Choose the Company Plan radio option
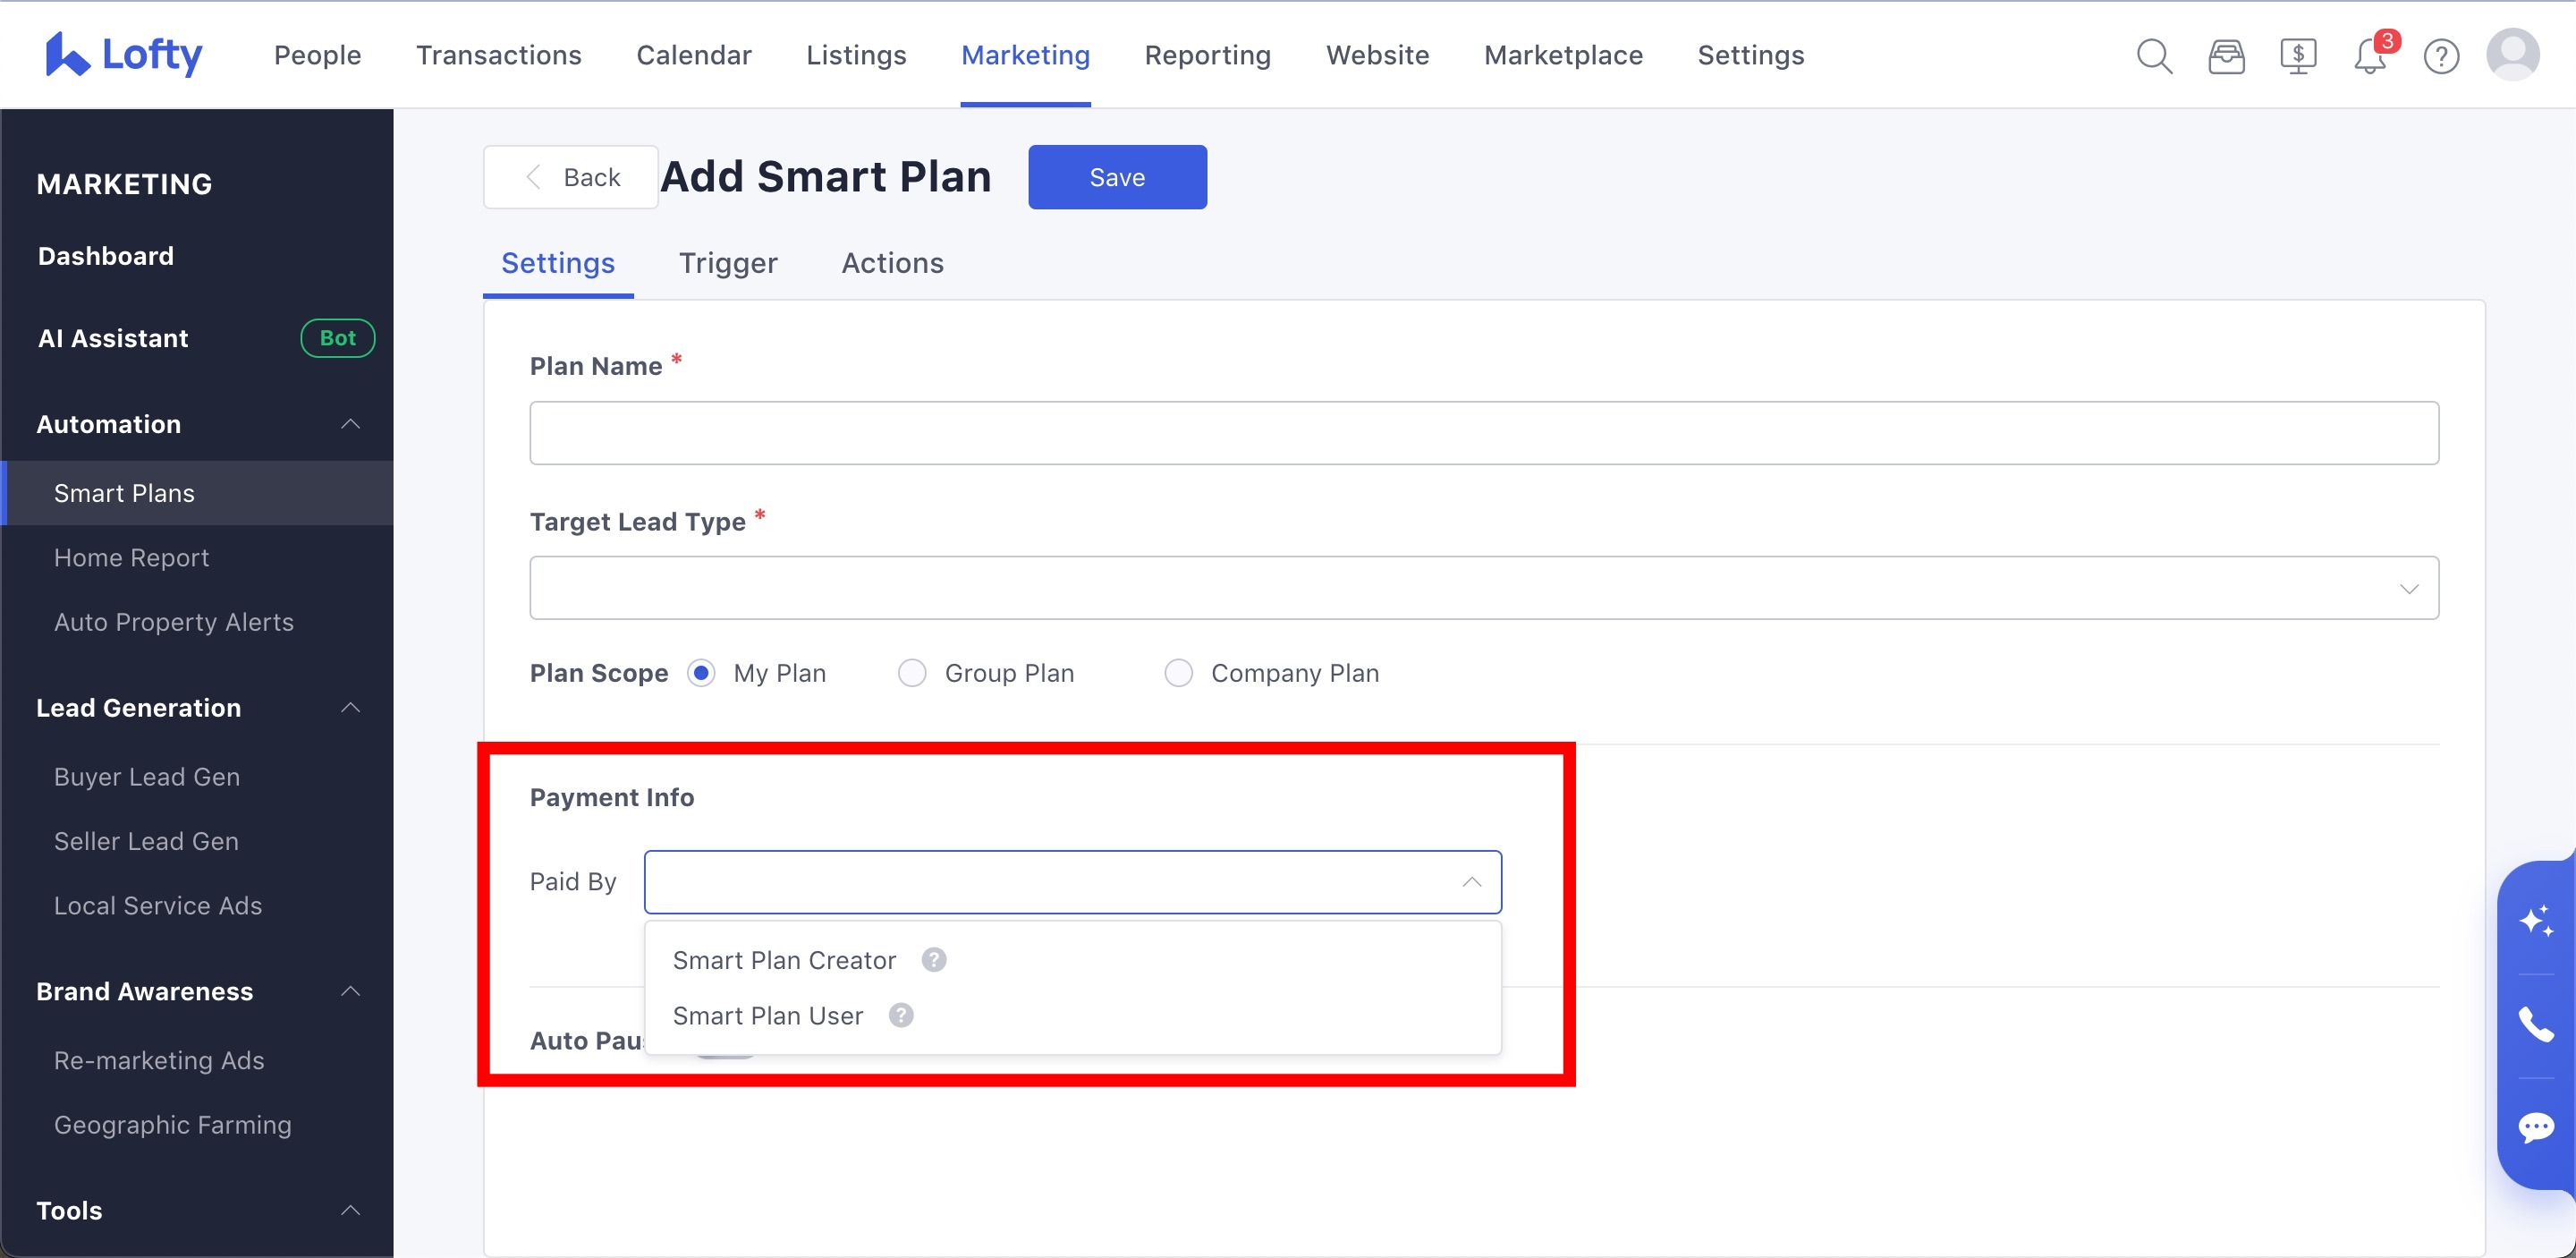The image size is (2576, 1258). pos(1178,673)
